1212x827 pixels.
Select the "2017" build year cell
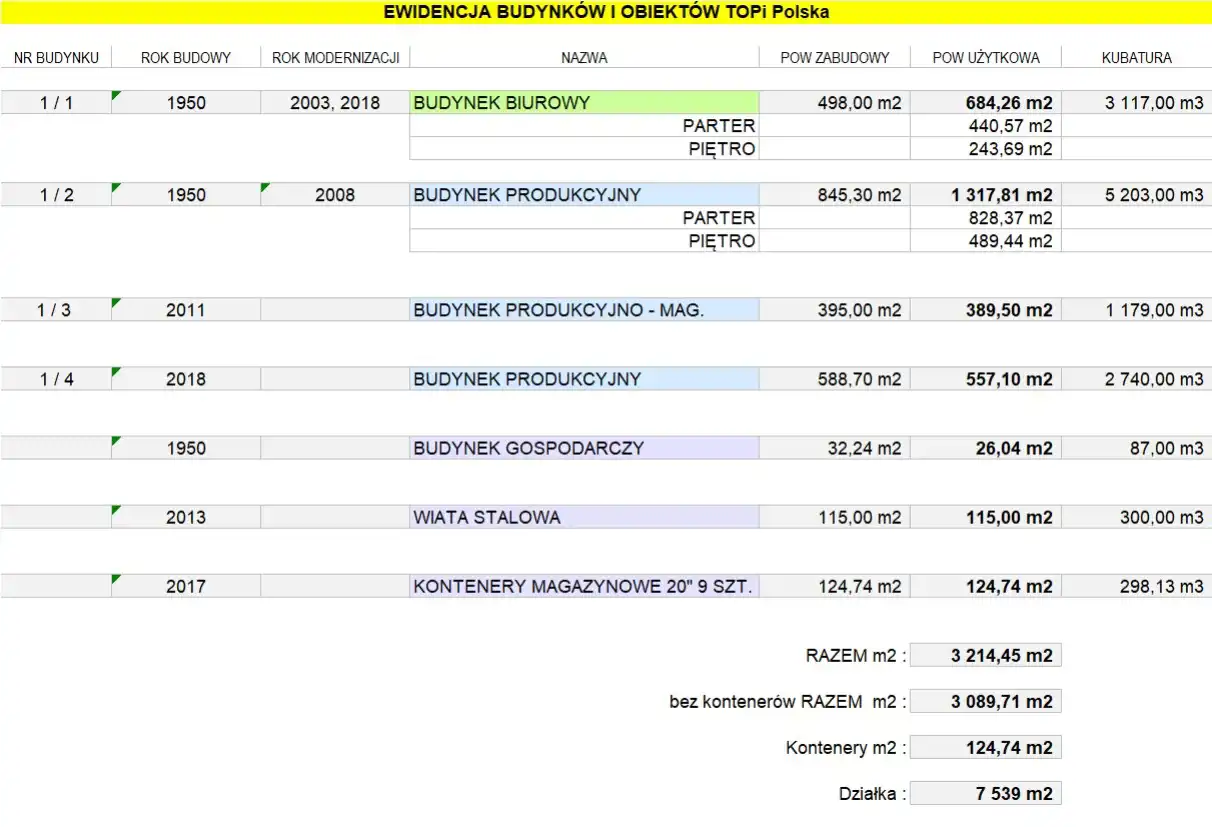(x=186, y=585)
